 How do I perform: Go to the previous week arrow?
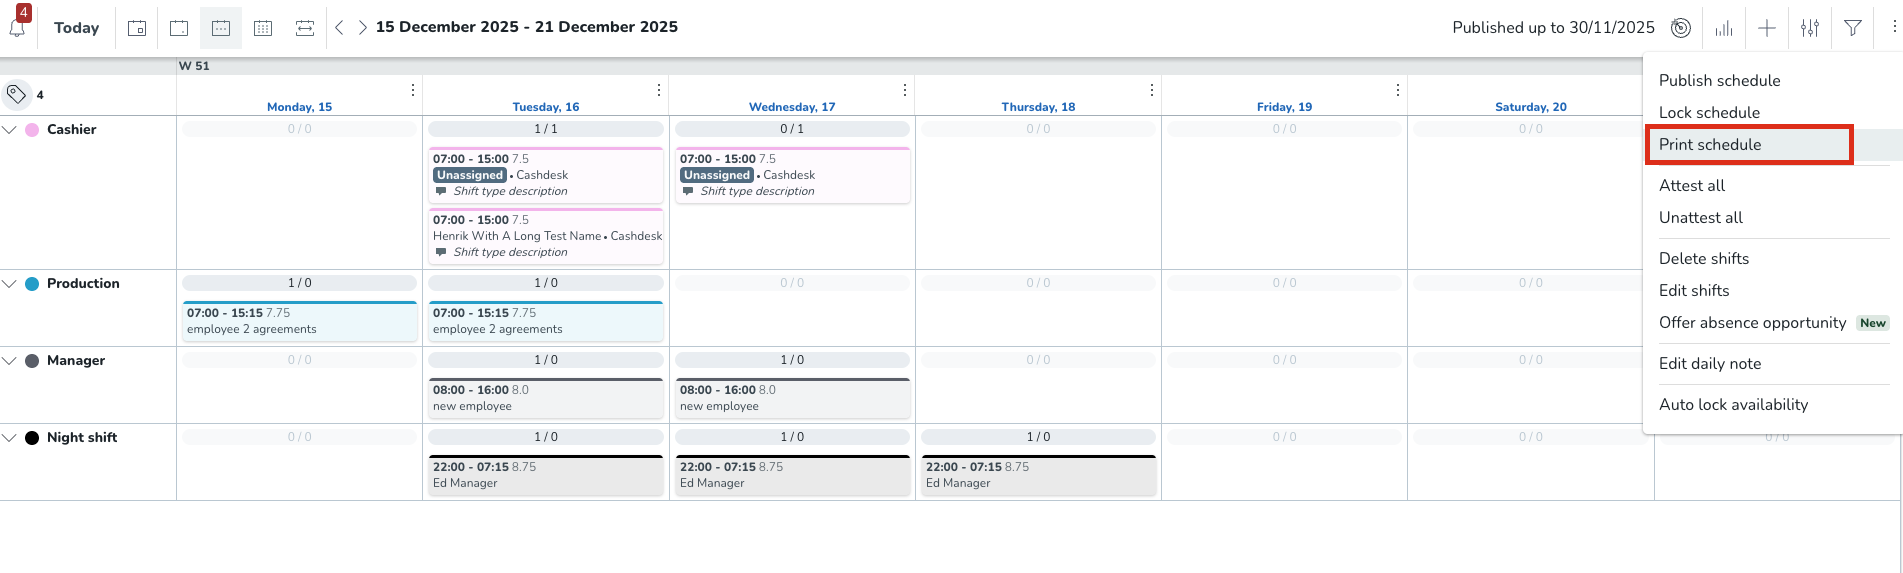pyautogui.click(x=339, y=28)
